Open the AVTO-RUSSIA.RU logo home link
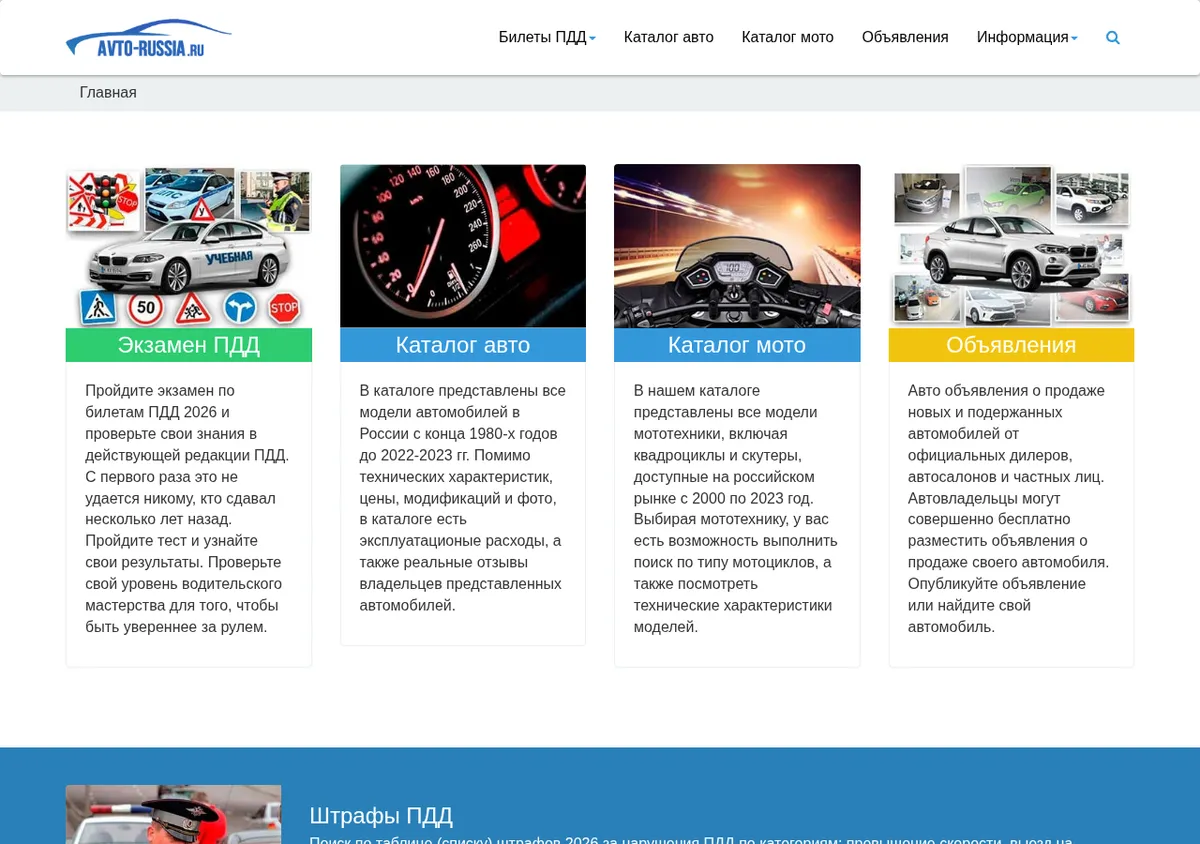 149,38
